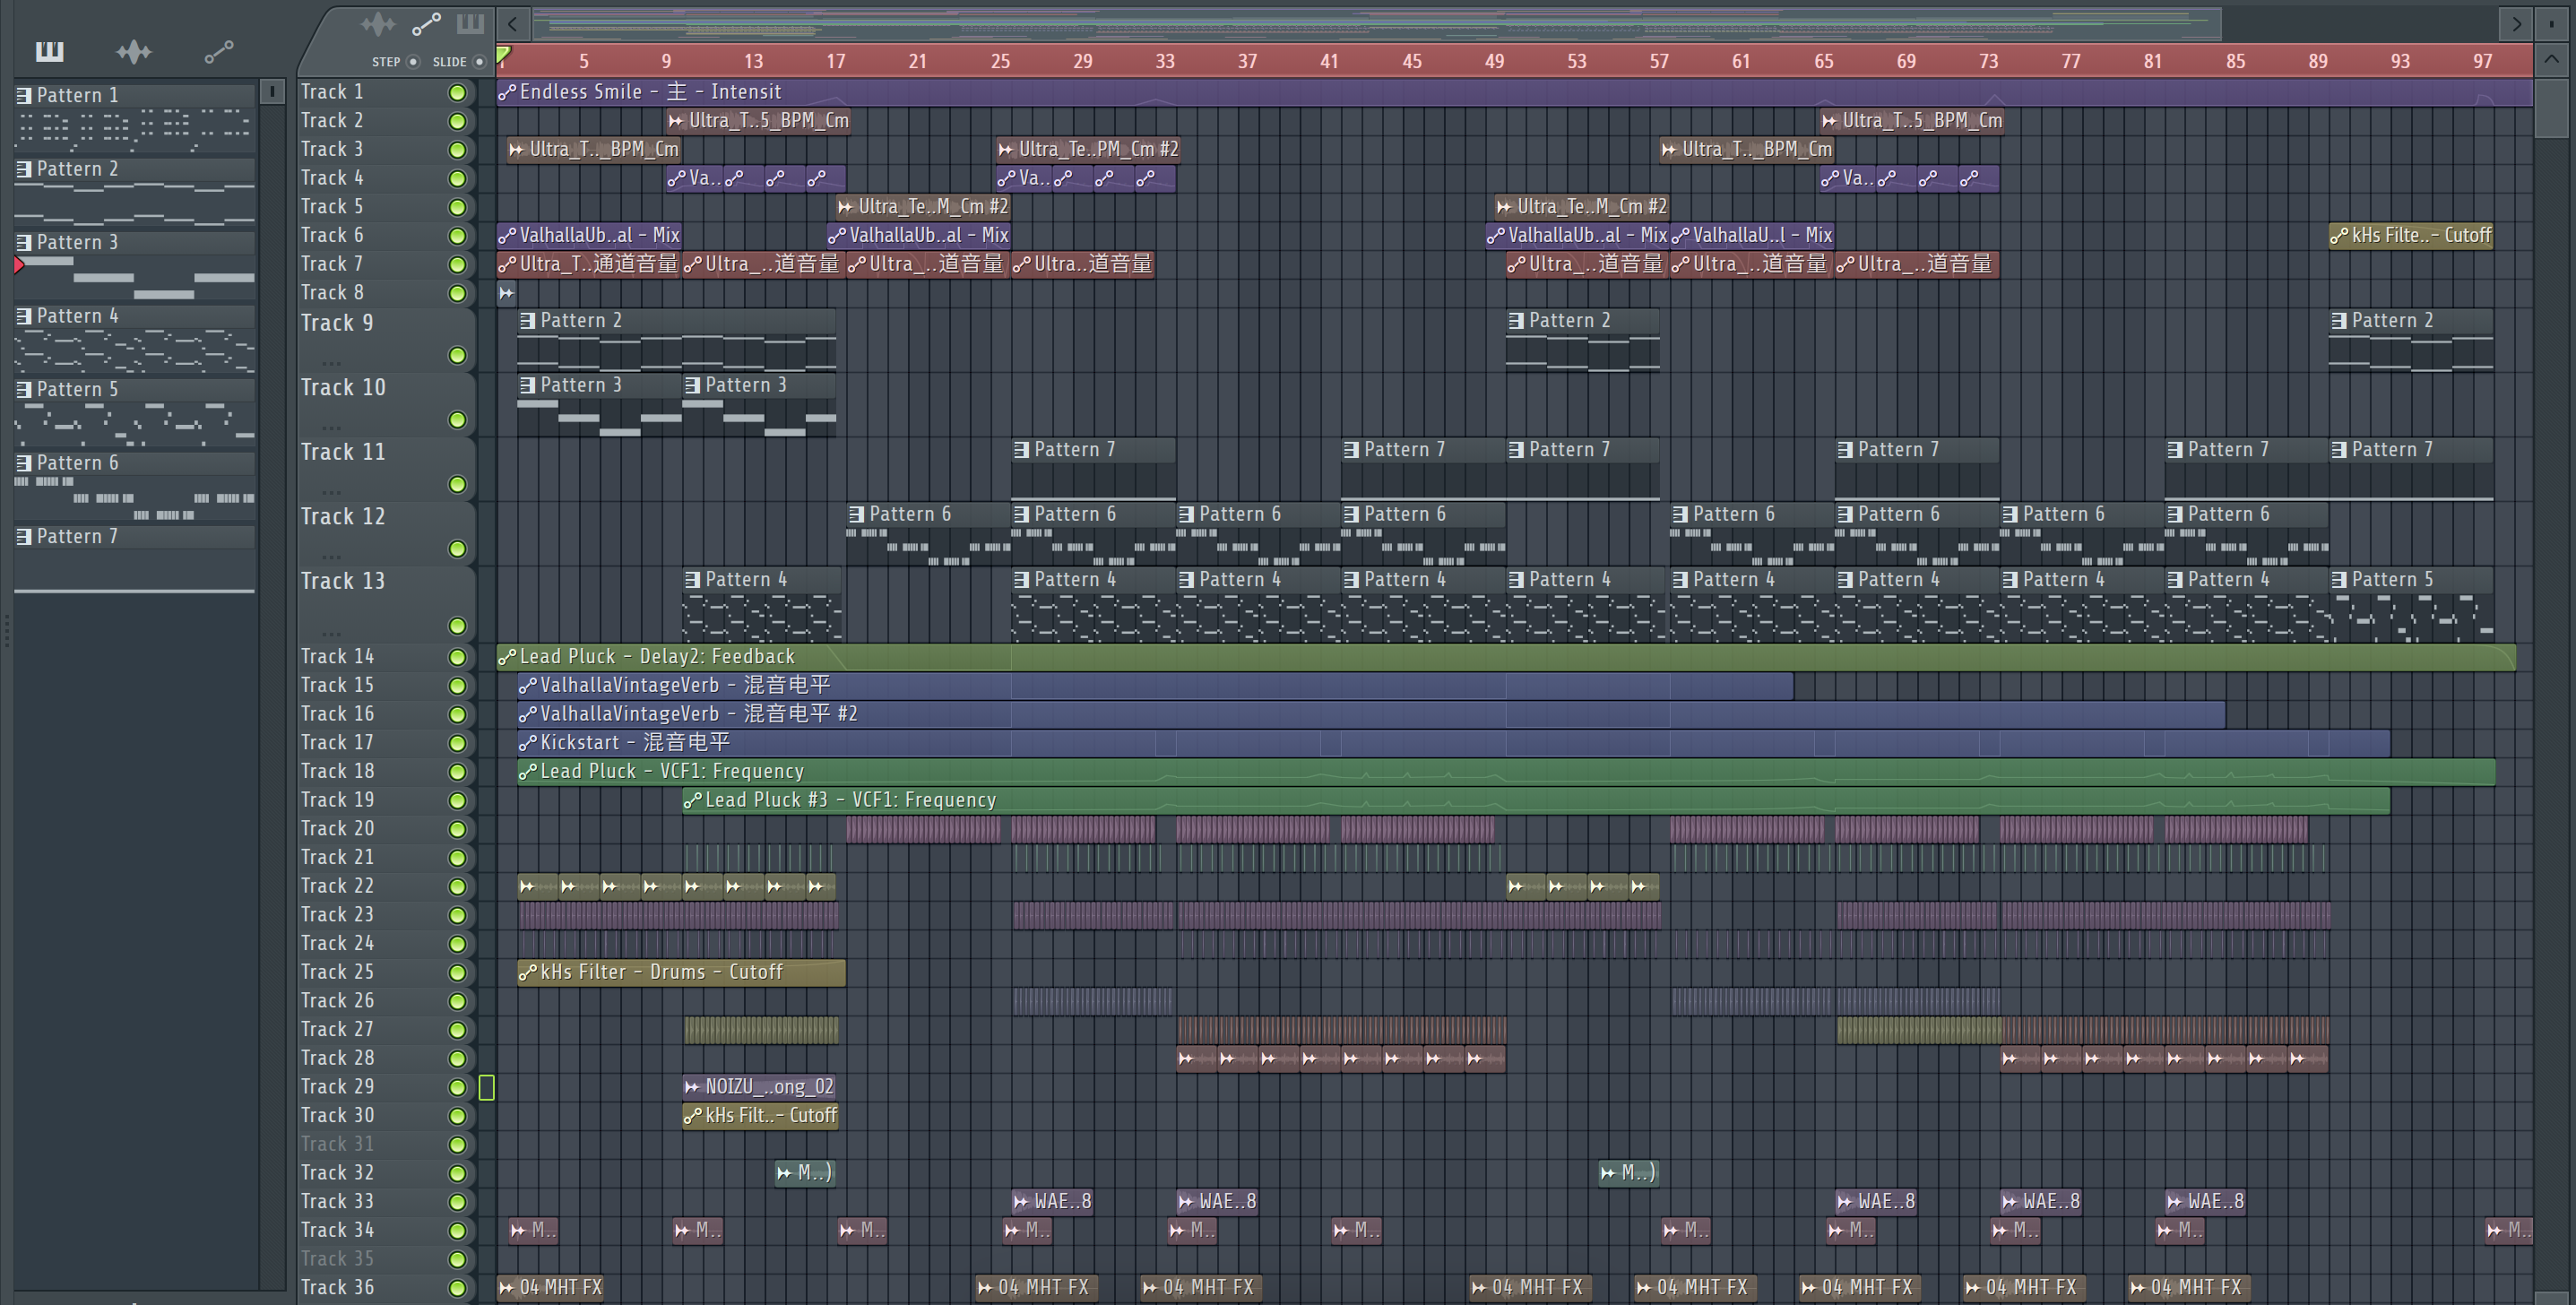Select kHs Filt Cutoff clip on Track 30
The width and height of the screenshot is (2576, 1305).
coord(760,1116)
